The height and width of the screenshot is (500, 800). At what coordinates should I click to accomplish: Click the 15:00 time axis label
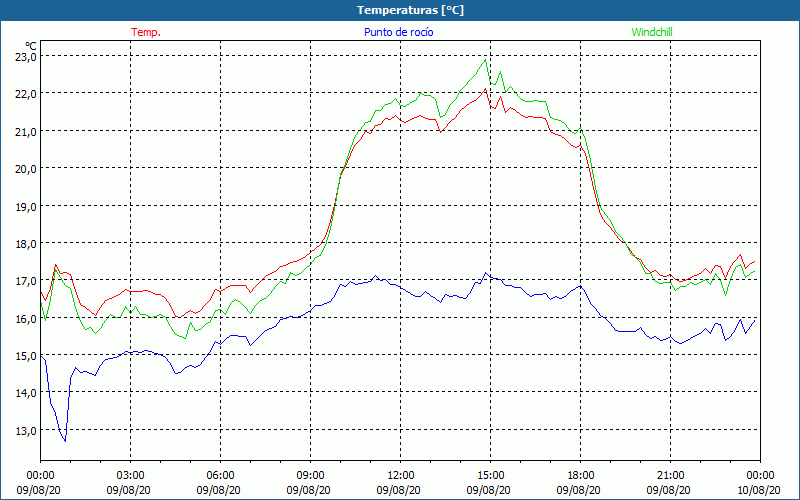click(x=490, y=476)
